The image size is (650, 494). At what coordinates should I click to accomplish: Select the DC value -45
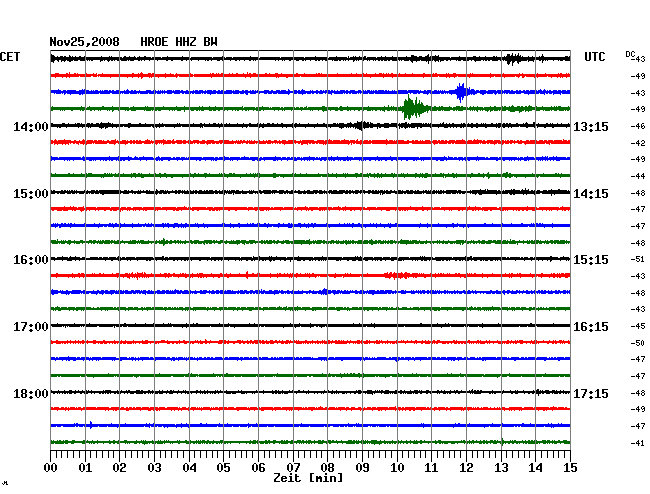[638, 326]
